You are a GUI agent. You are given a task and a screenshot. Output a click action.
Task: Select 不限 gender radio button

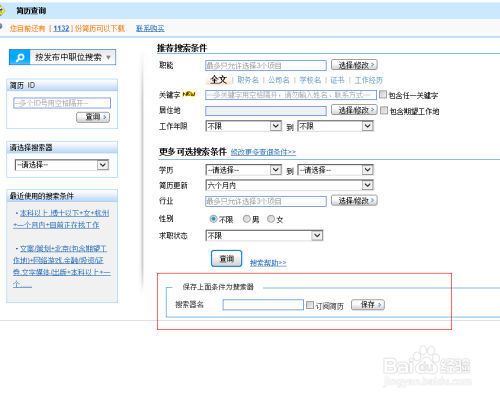pyautogui.click(x=213, y=219)
